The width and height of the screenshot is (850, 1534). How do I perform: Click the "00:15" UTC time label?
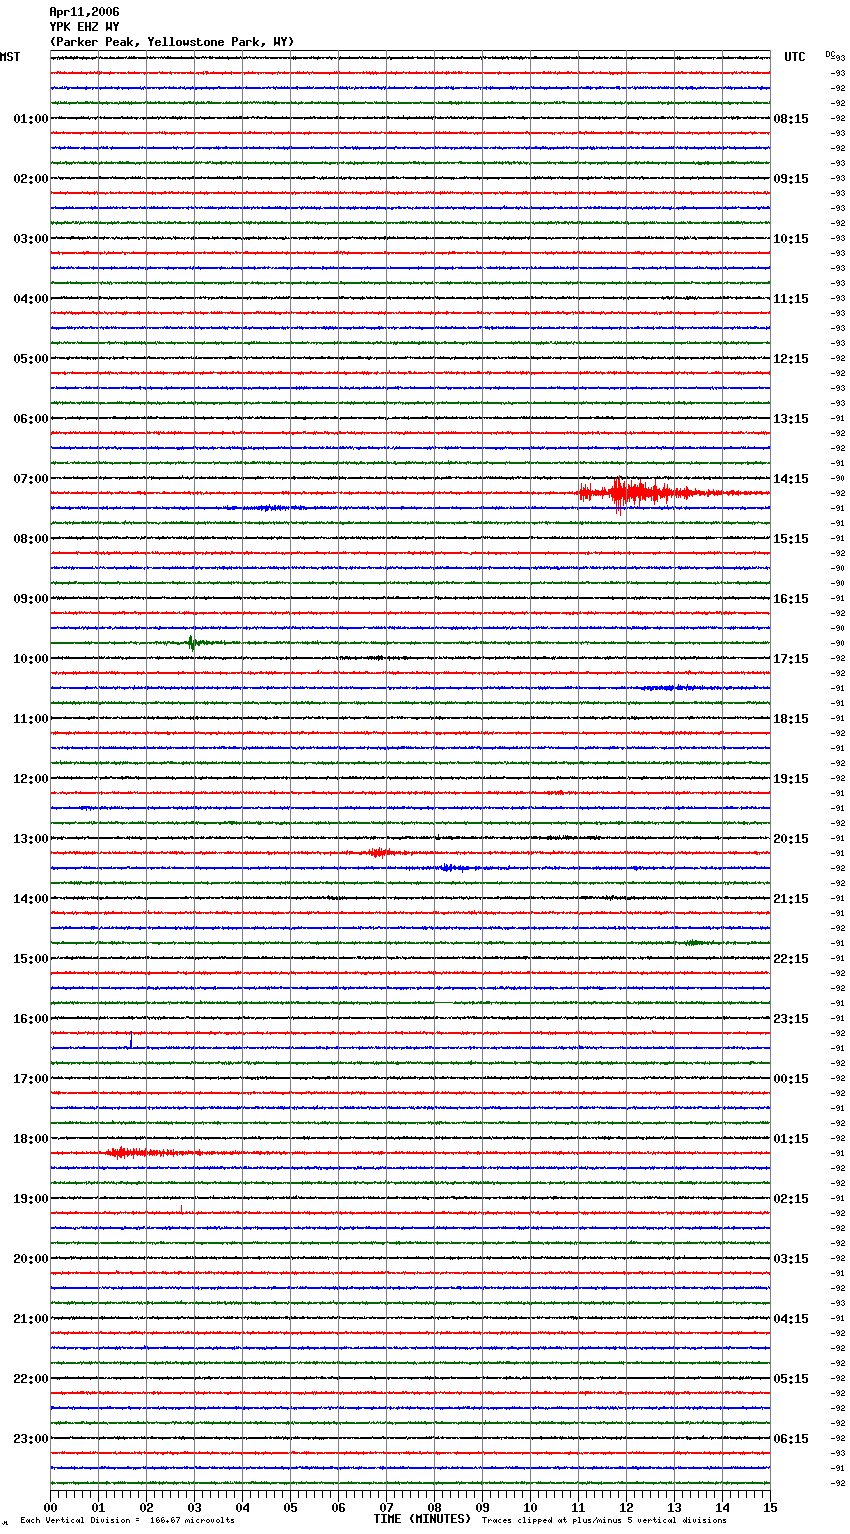[791, 1079]
